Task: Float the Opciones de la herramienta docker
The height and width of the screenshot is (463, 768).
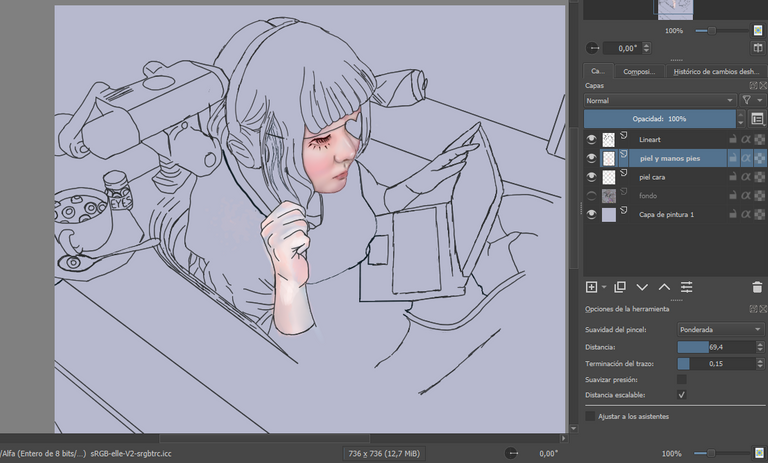Action: click(754, 309)
